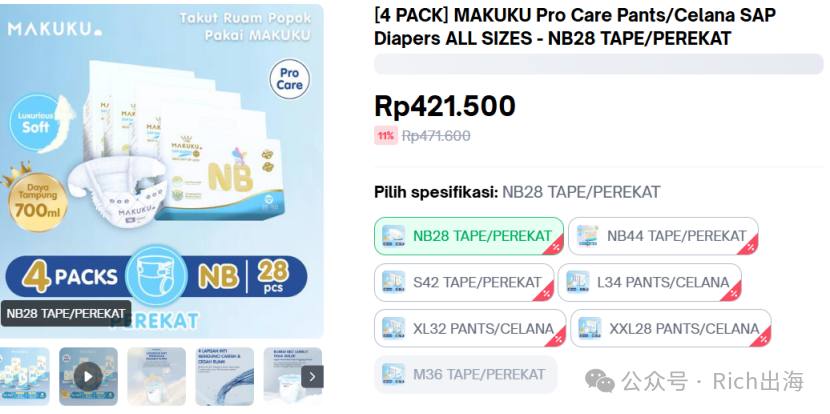Pick XL32 PANTS/CELANA variant
This screenshot has width=830, height=414.
[470, 328]
